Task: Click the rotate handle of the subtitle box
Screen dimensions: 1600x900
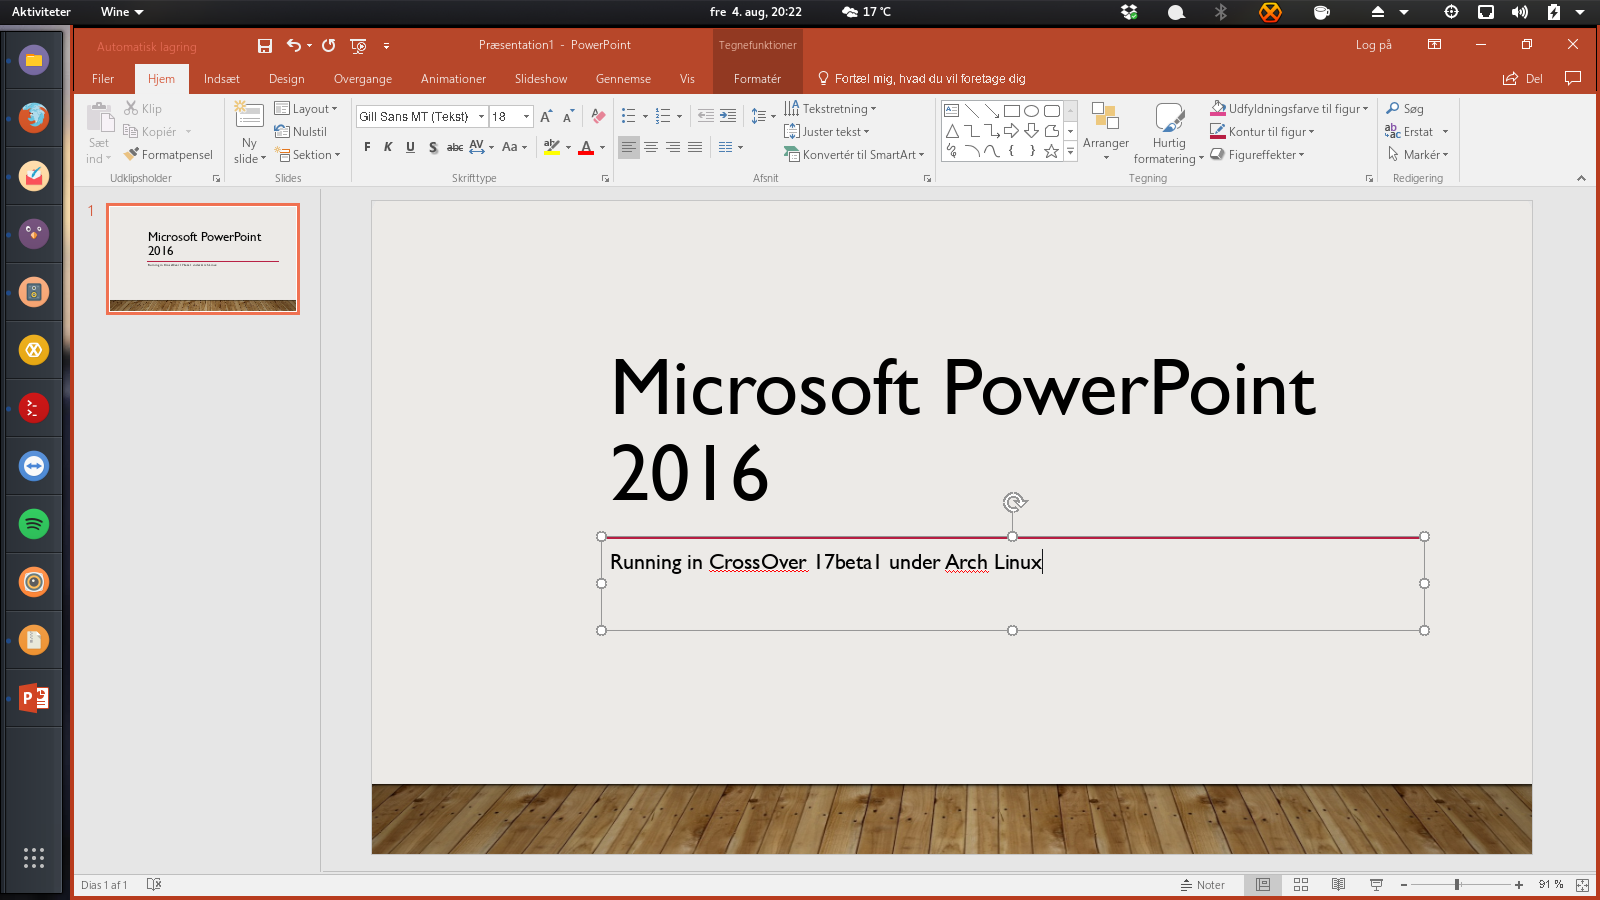Action: [x=1014, y=502]
